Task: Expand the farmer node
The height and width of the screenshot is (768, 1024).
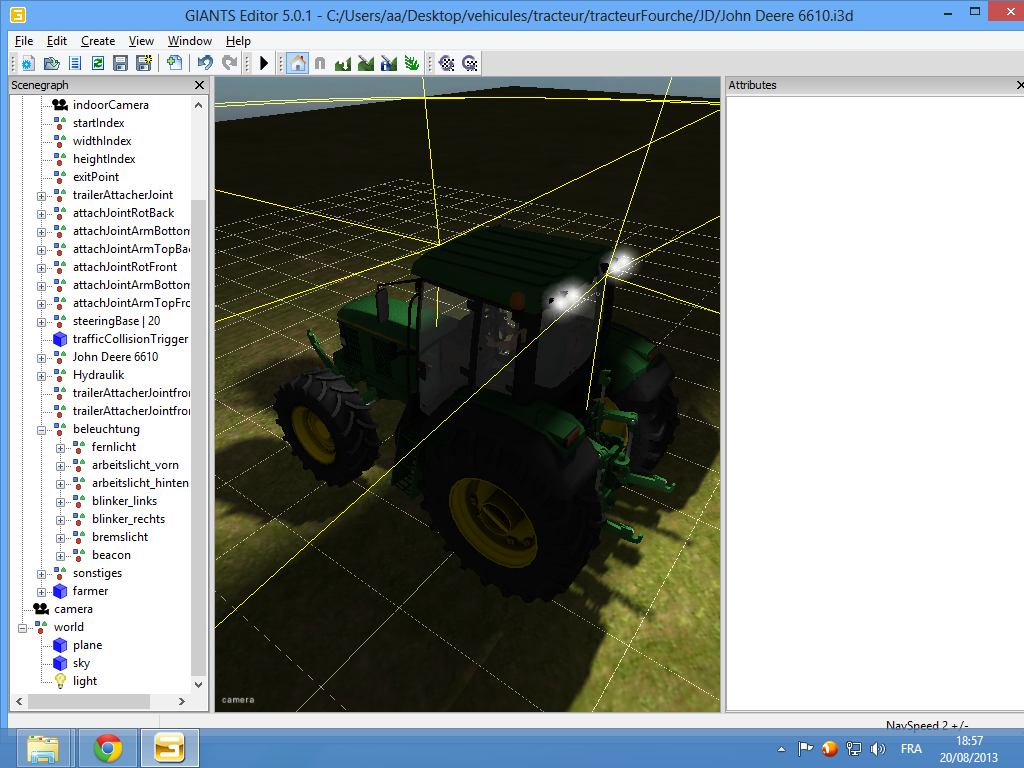Action: click(x=41, y=592)
